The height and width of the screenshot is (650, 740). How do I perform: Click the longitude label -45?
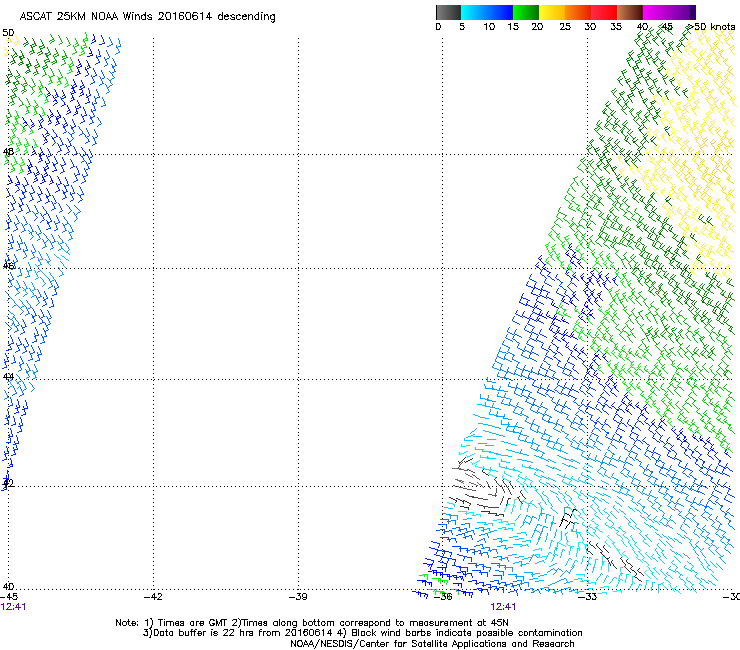[9, 597]
